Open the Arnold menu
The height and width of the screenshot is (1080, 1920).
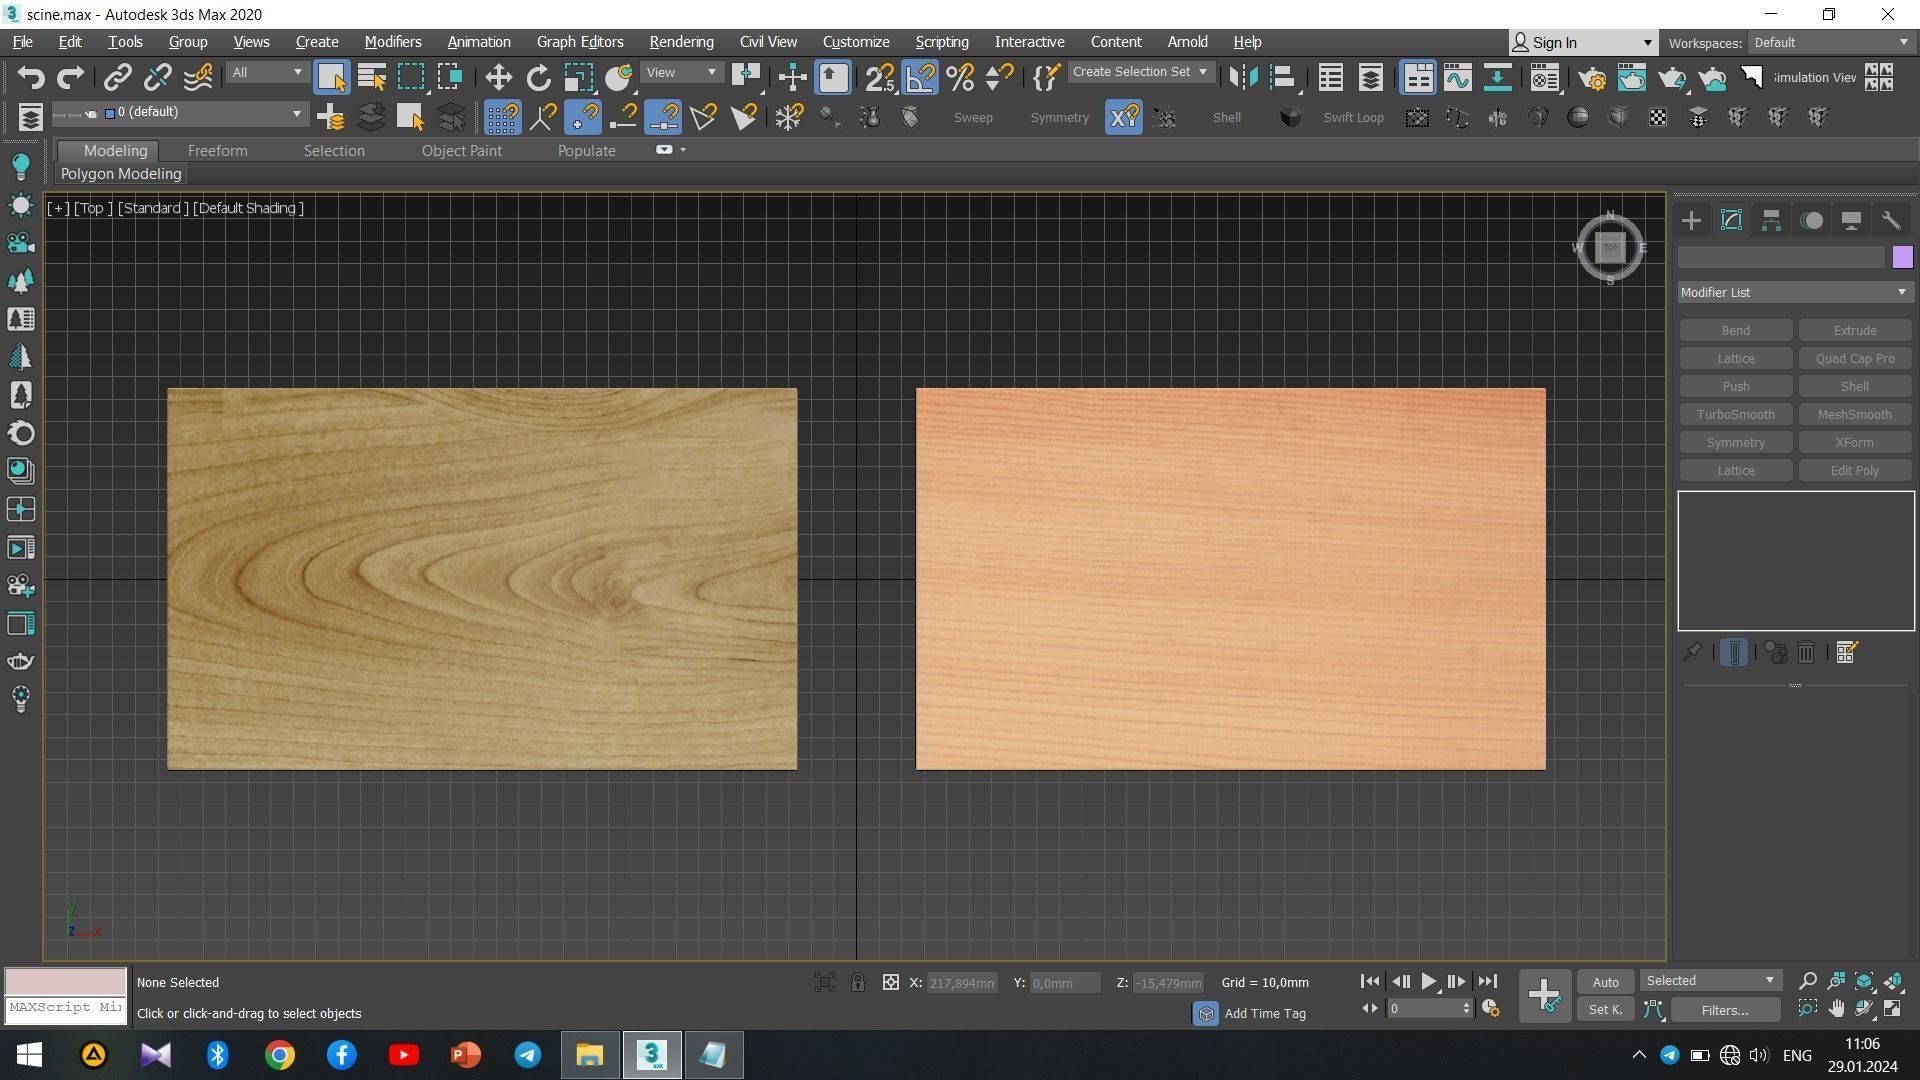pyautogui.click(x=1187, y=42)
